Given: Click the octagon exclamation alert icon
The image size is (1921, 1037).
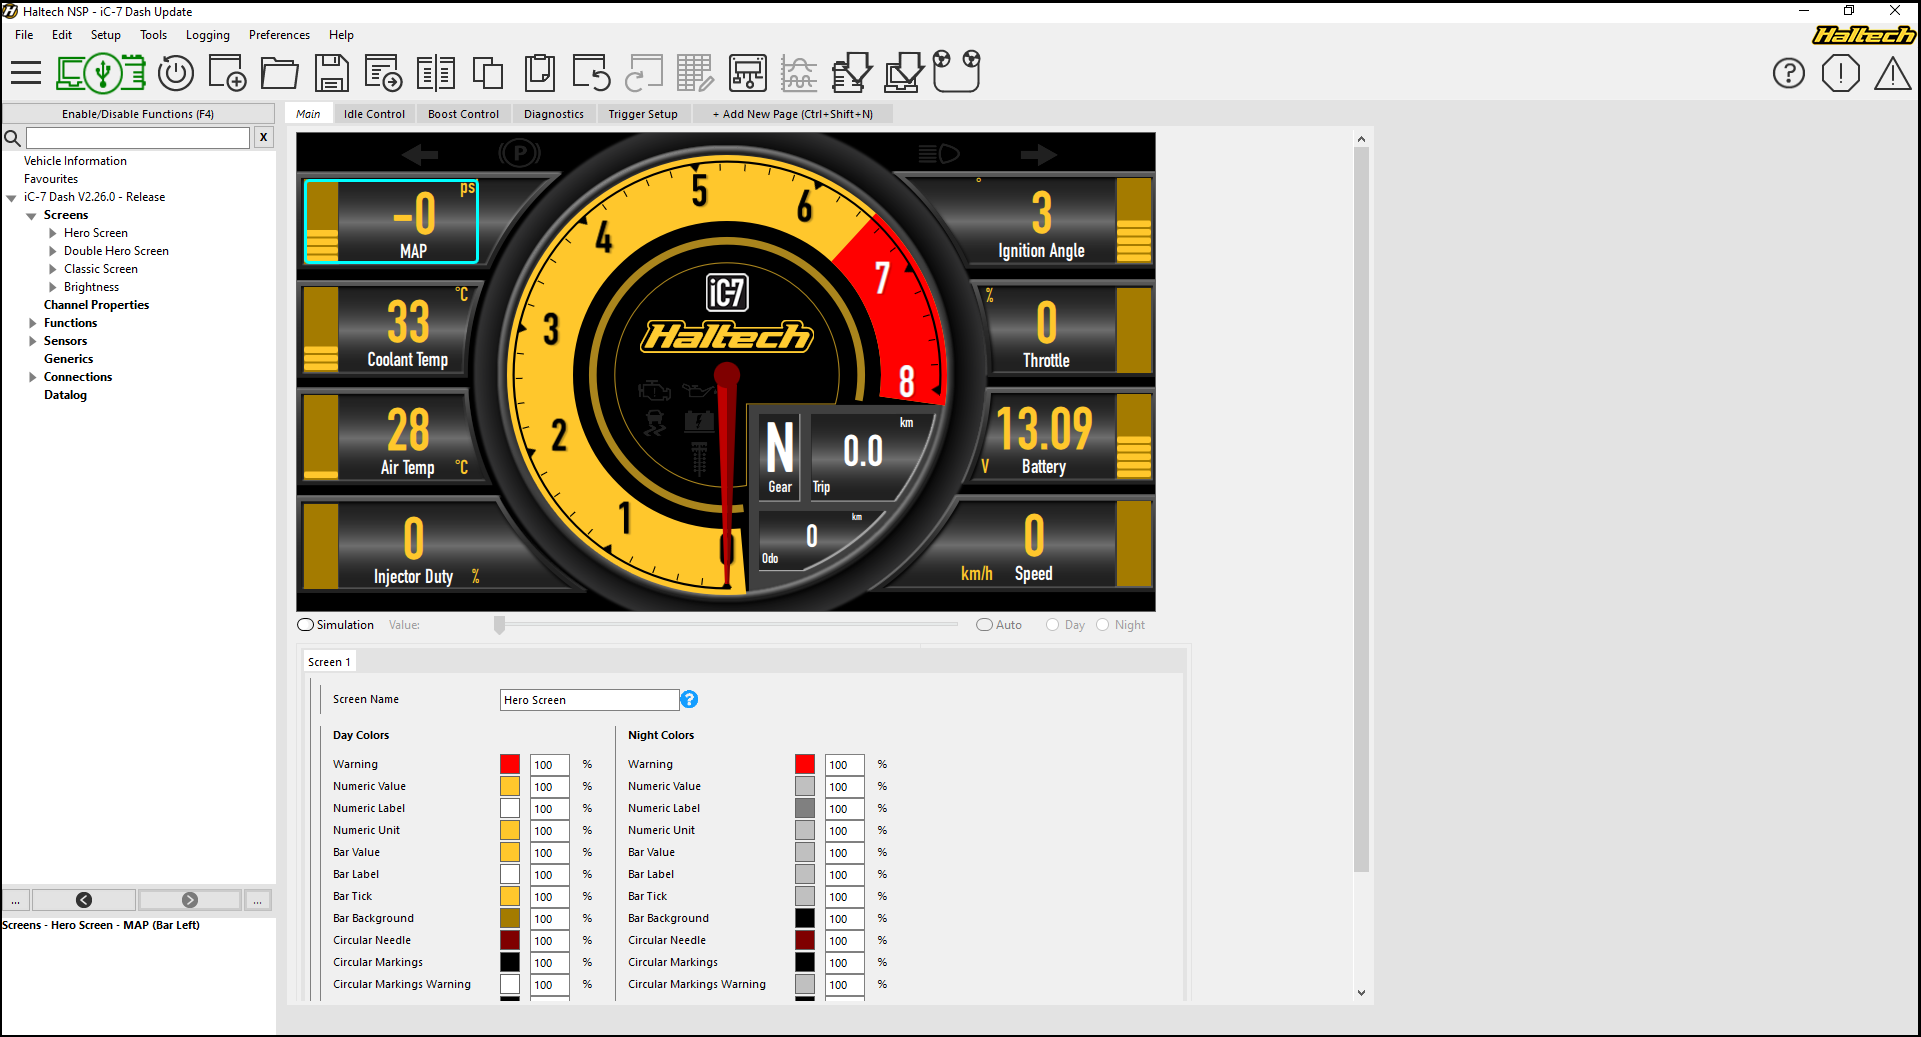Looking at the screenshot, I should tap(1840, 73).
